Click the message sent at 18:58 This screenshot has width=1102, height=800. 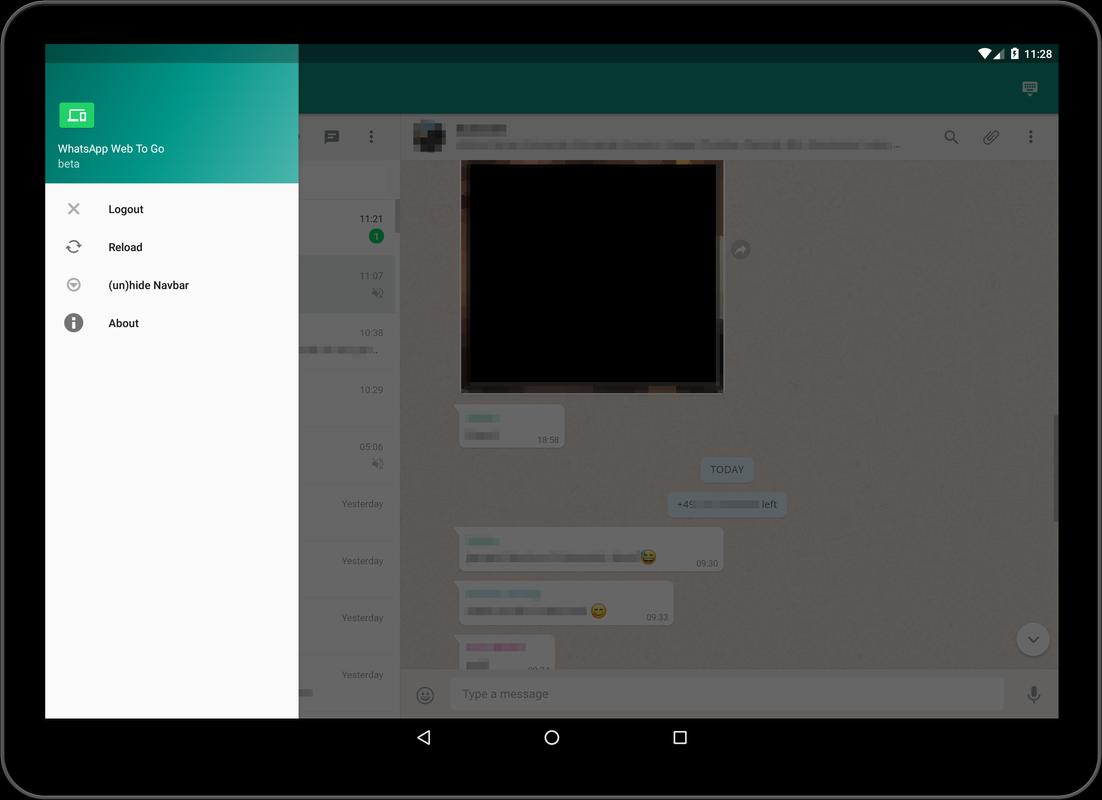pos(512,426)
